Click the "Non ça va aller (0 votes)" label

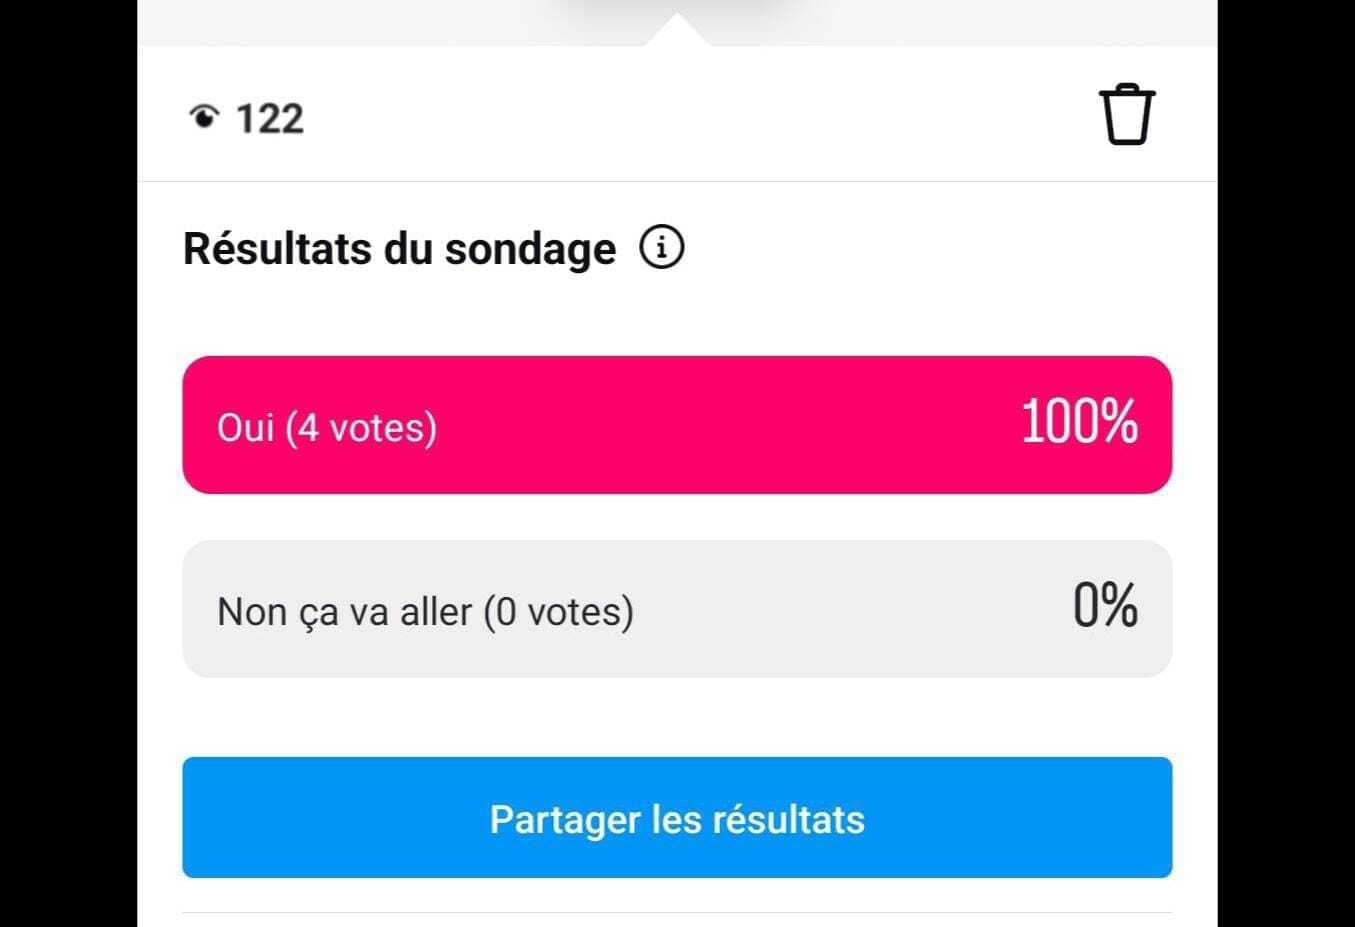[x=425, y=612]
